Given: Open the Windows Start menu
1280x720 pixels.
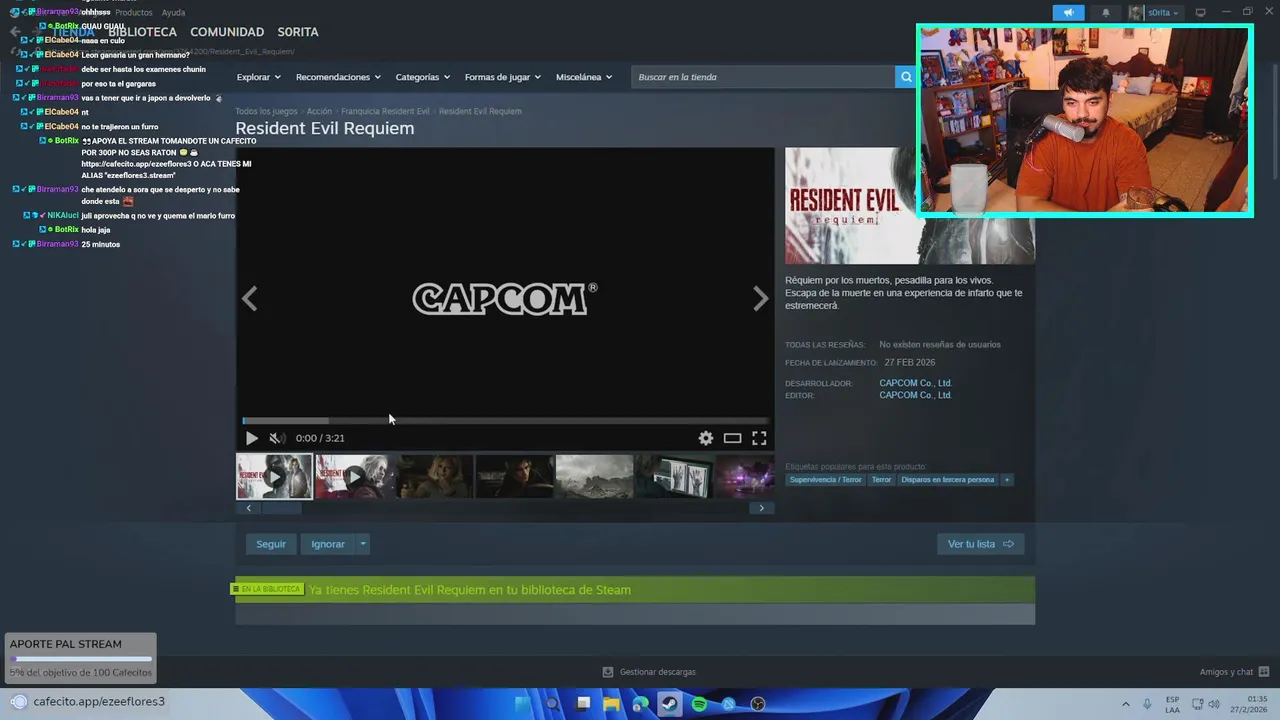Looking at the screenshot, I should pos(523,704).
